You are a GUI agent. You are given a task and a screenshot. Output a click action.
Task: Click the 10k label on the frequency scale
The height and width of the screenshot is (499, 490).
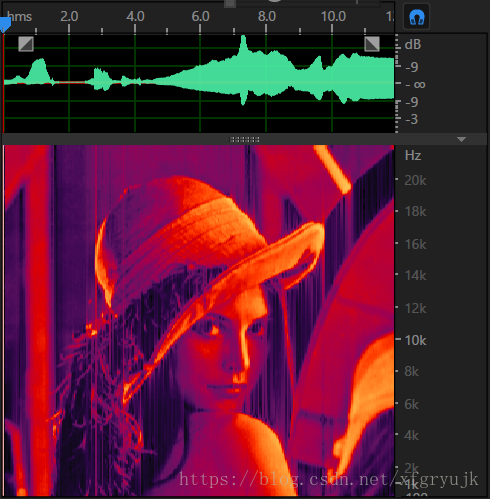coord(415,340)
